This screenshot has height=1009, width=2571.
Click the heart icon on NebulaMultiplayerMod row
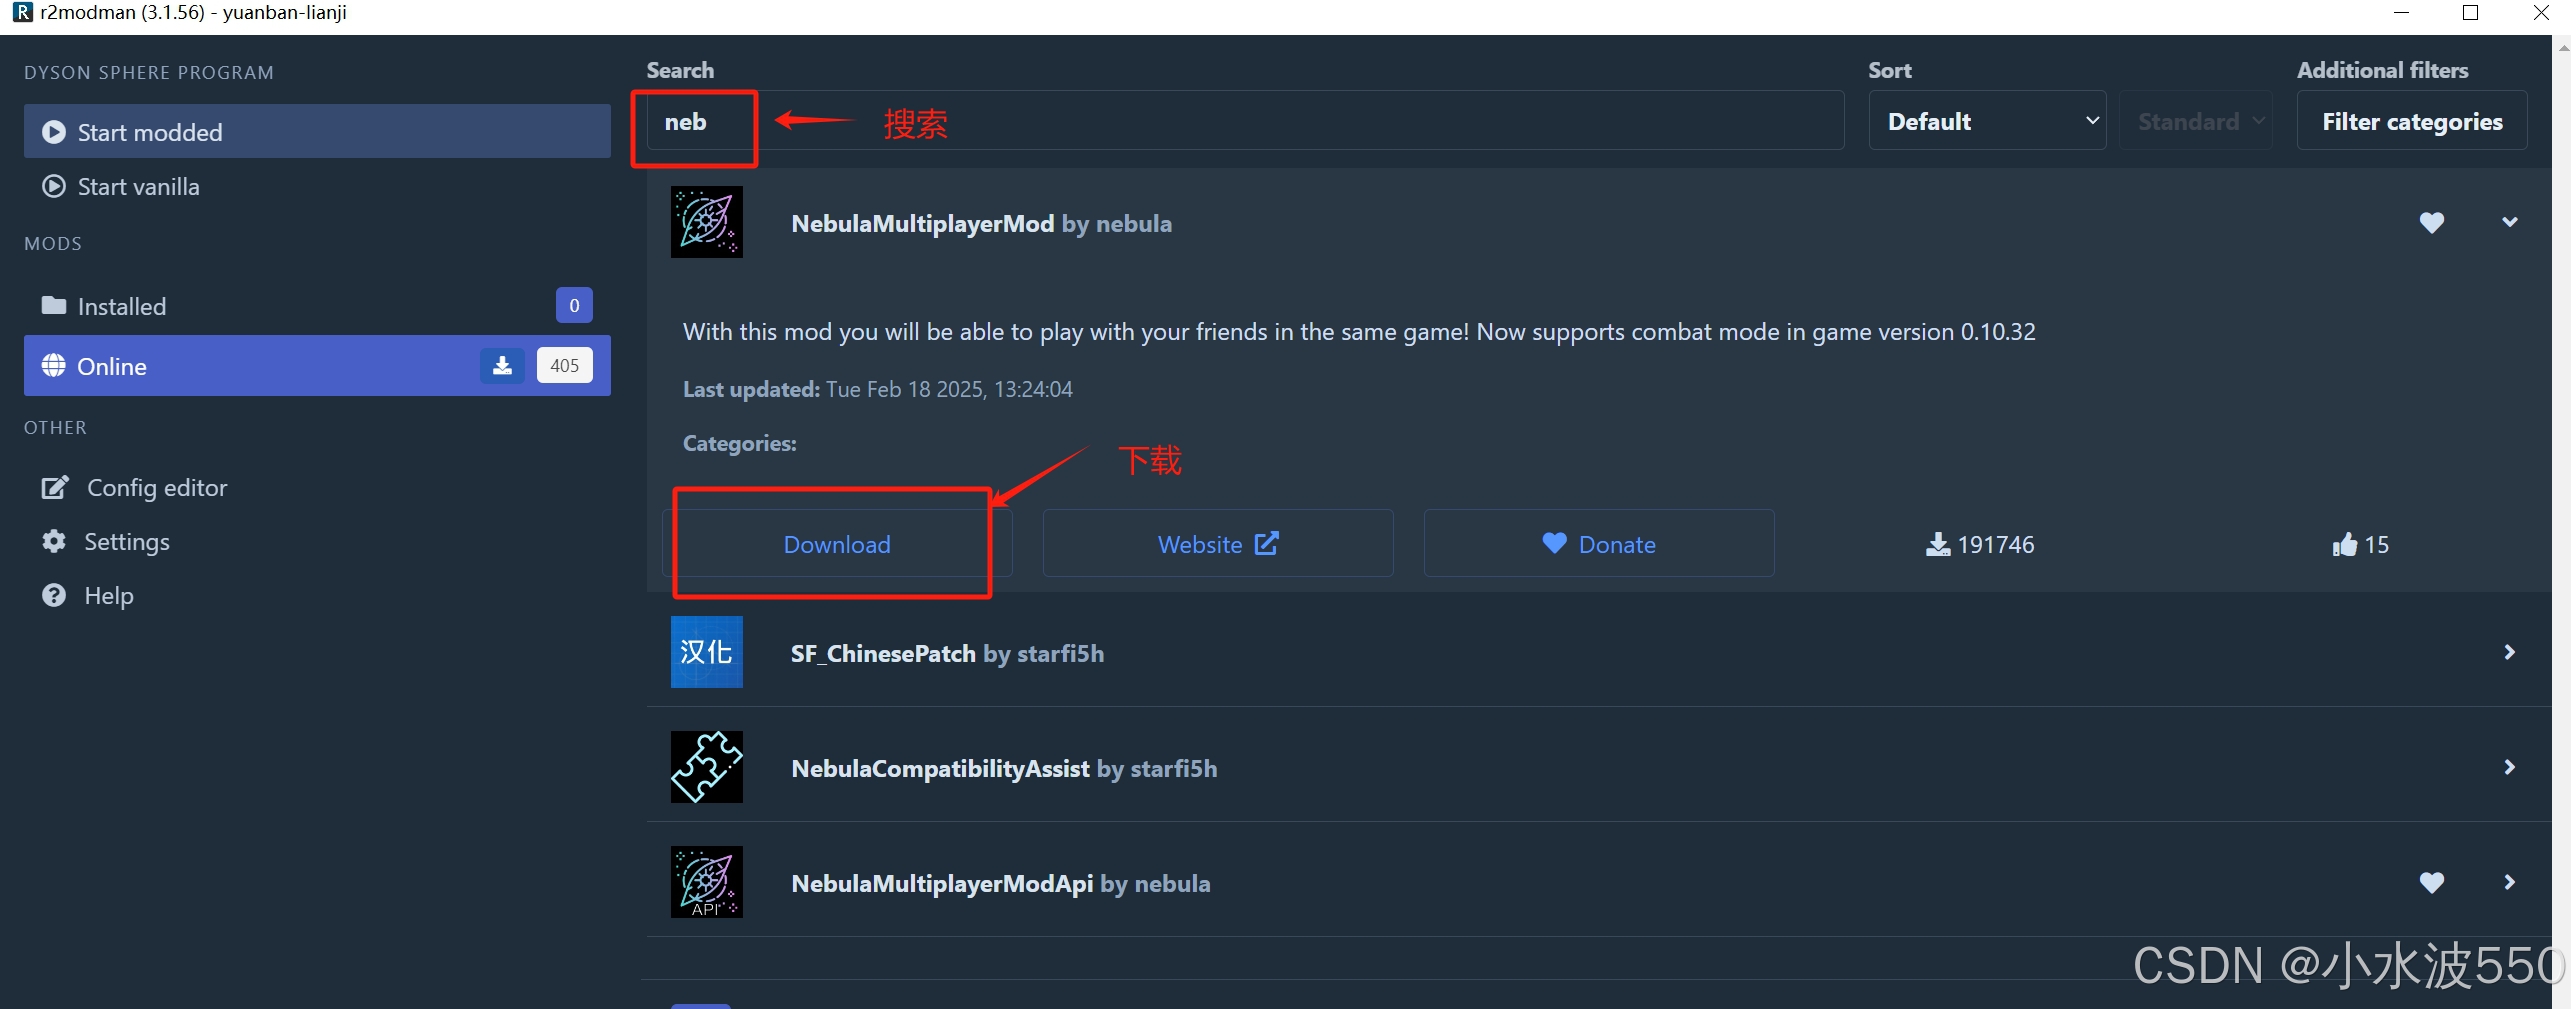click(2432, 223)
